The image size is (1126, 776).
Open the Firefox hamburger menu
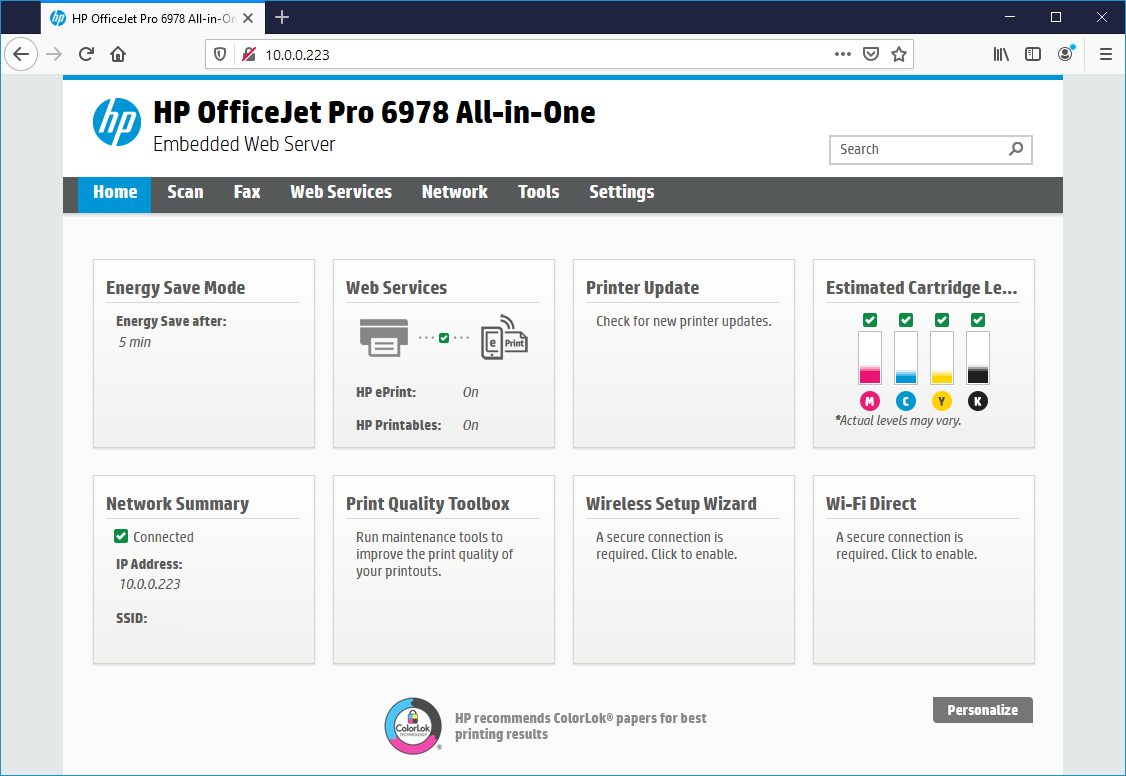[x=1106, y=55]
